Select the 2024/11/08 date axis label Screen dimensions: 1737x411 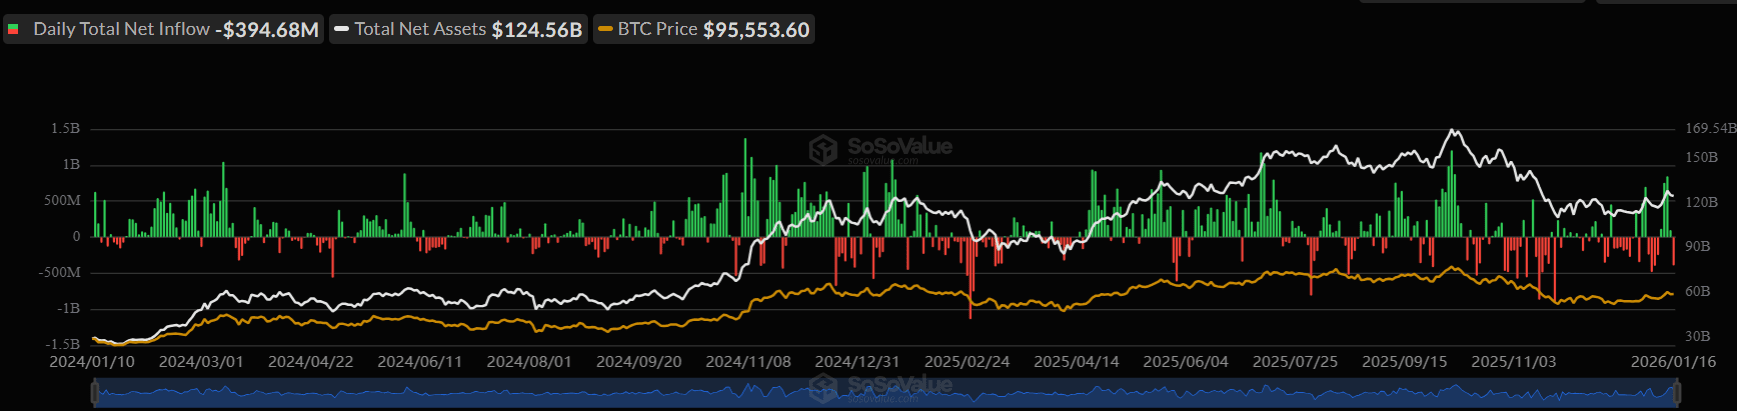(748, 362)
